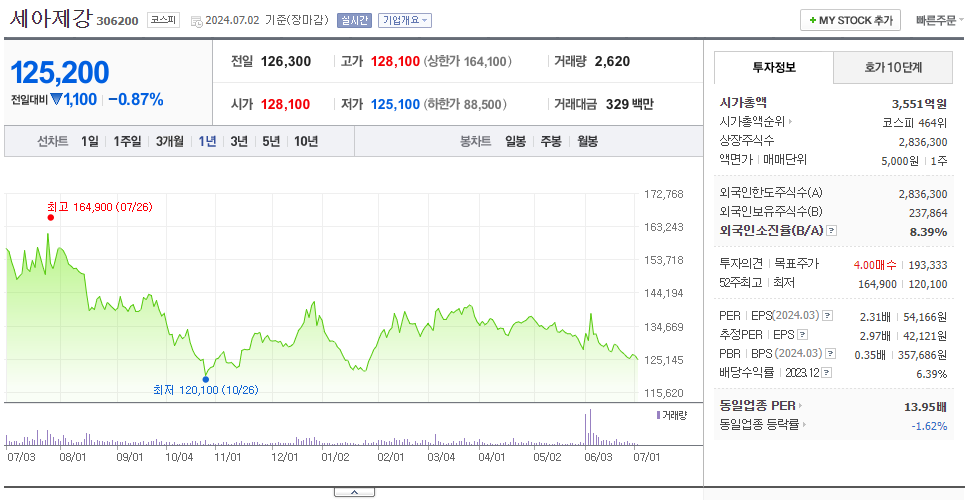The height and width of the screenshot is (500, 968).
Task: Click the stock code 306200
Action: [x=117, y=22]
